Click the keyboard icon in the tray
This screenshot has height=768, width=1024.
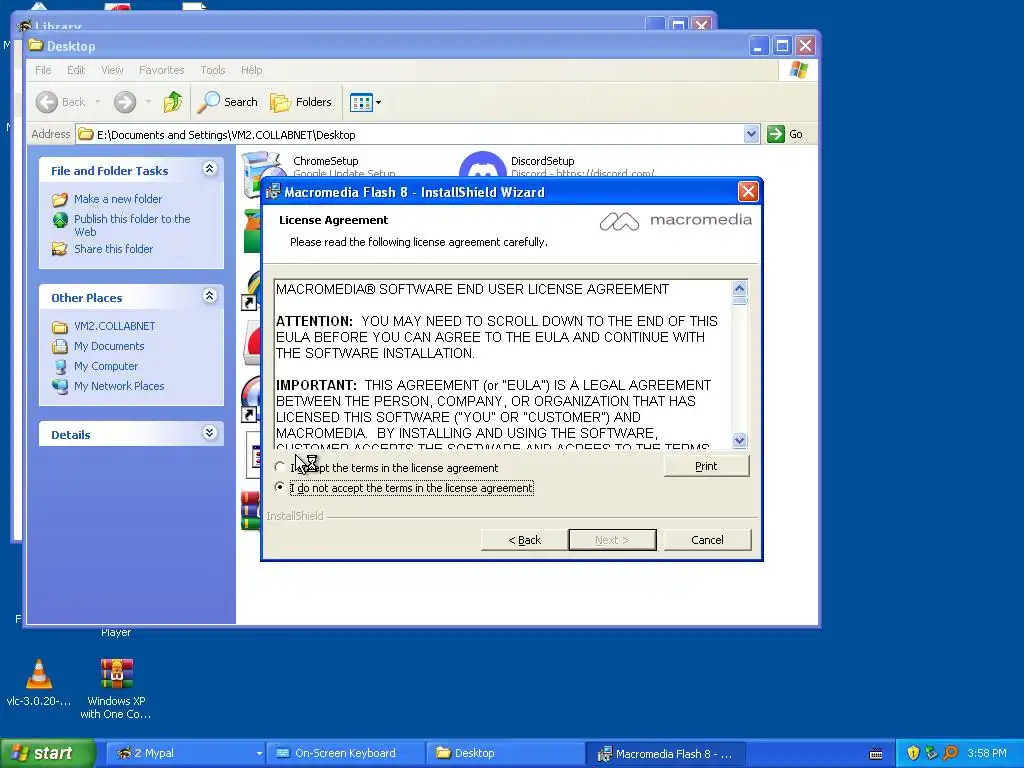pyautogui.click(x=876, y=754)
